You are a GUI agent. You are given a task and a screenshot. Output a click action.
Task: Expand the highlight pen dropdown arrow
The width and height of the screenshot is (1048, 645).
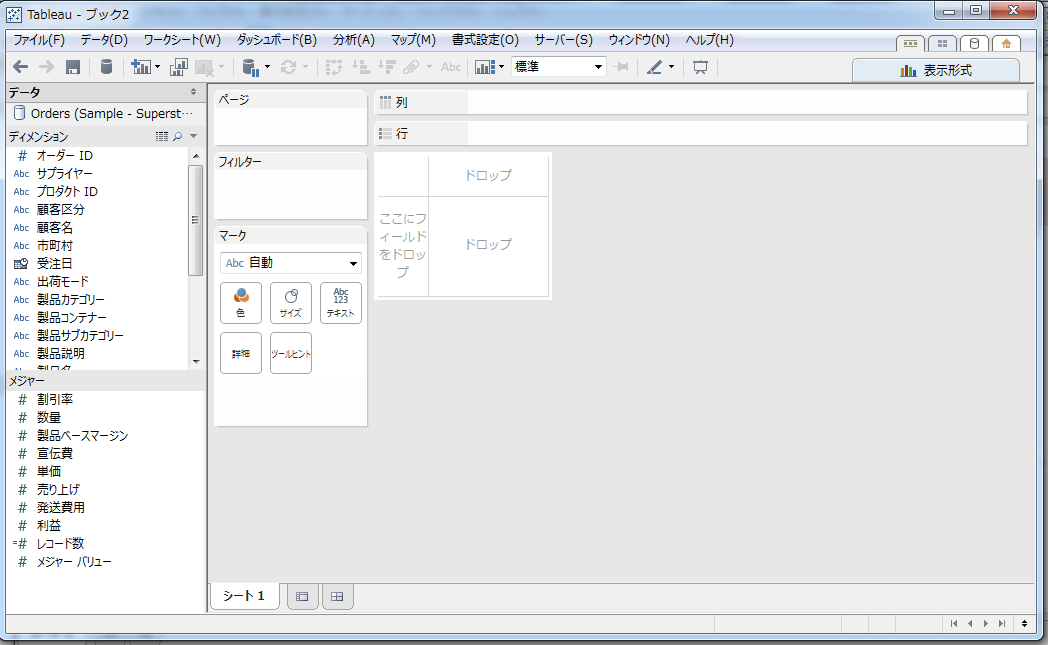[671, 67]
